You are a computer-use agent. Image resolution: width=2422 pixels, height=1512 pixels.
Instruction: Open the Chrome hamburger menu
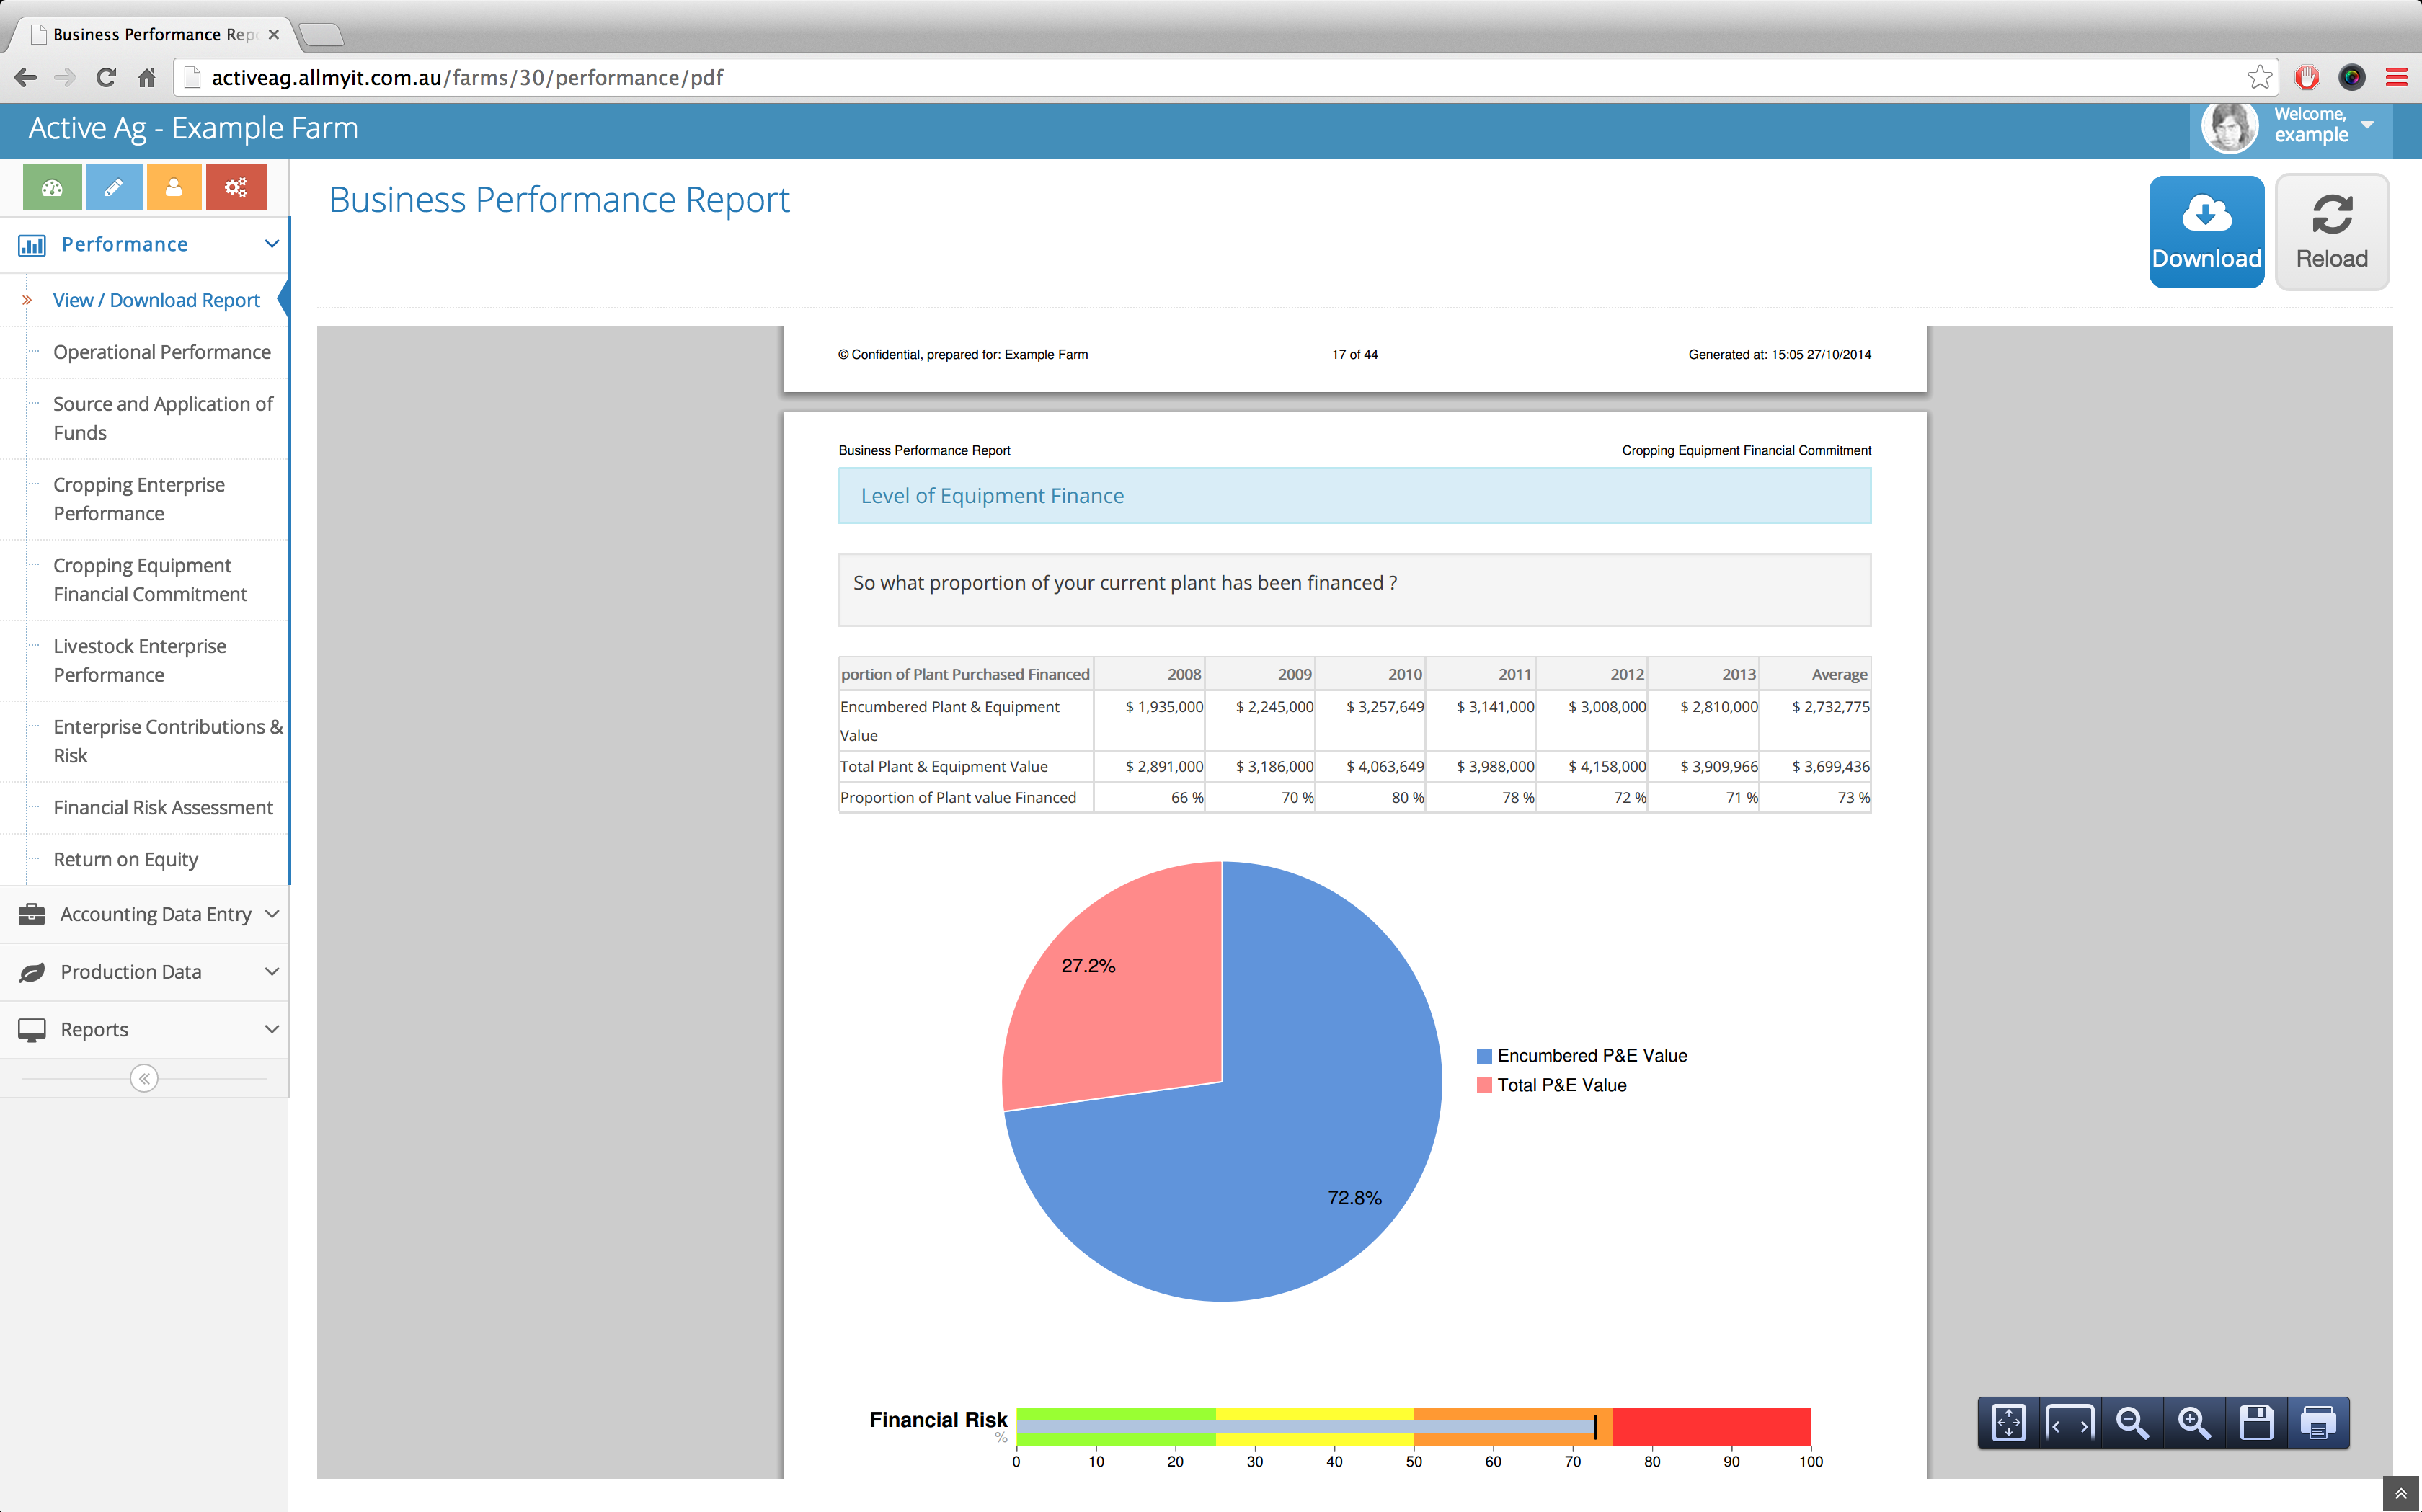[2397, 77]
